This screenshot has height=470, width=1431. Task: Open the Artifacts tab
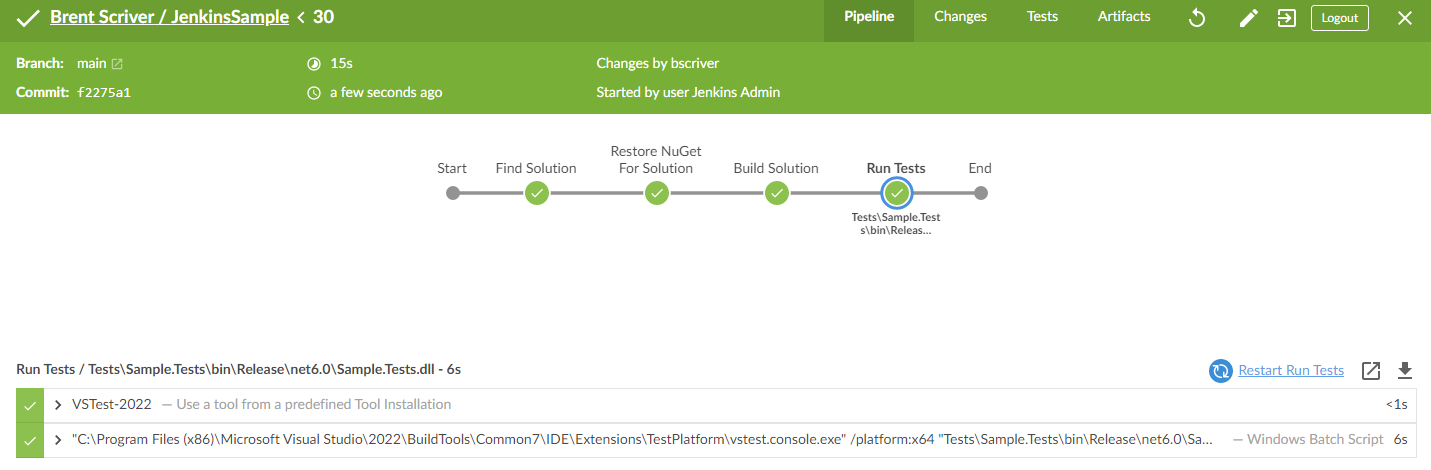pyautogui.click(x=1124, y=17)
